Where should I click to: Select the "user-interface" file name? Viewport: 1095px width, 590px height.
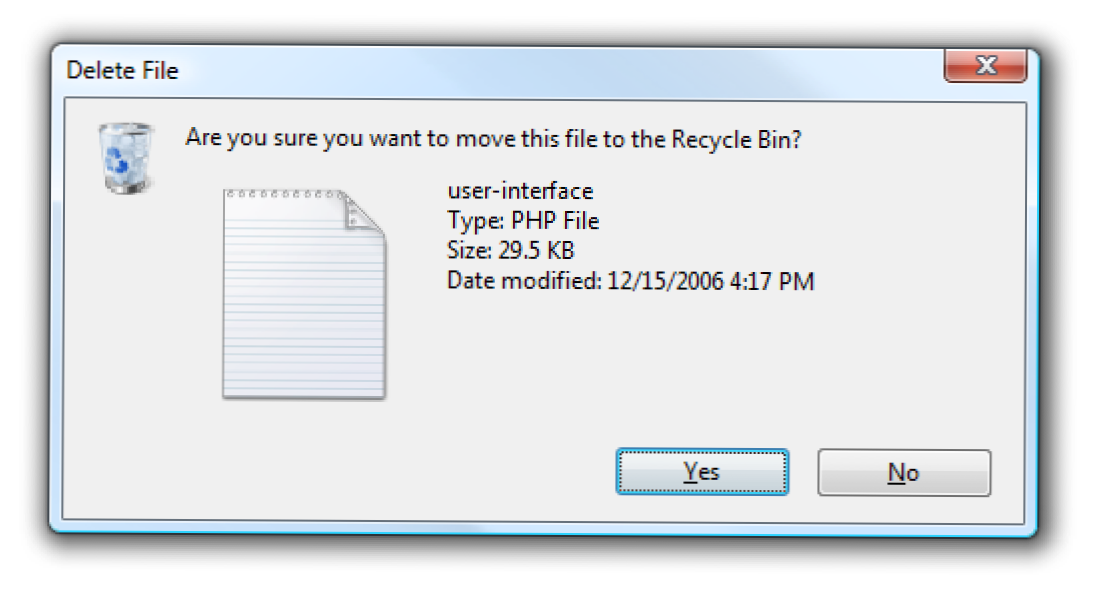(519, 192)
